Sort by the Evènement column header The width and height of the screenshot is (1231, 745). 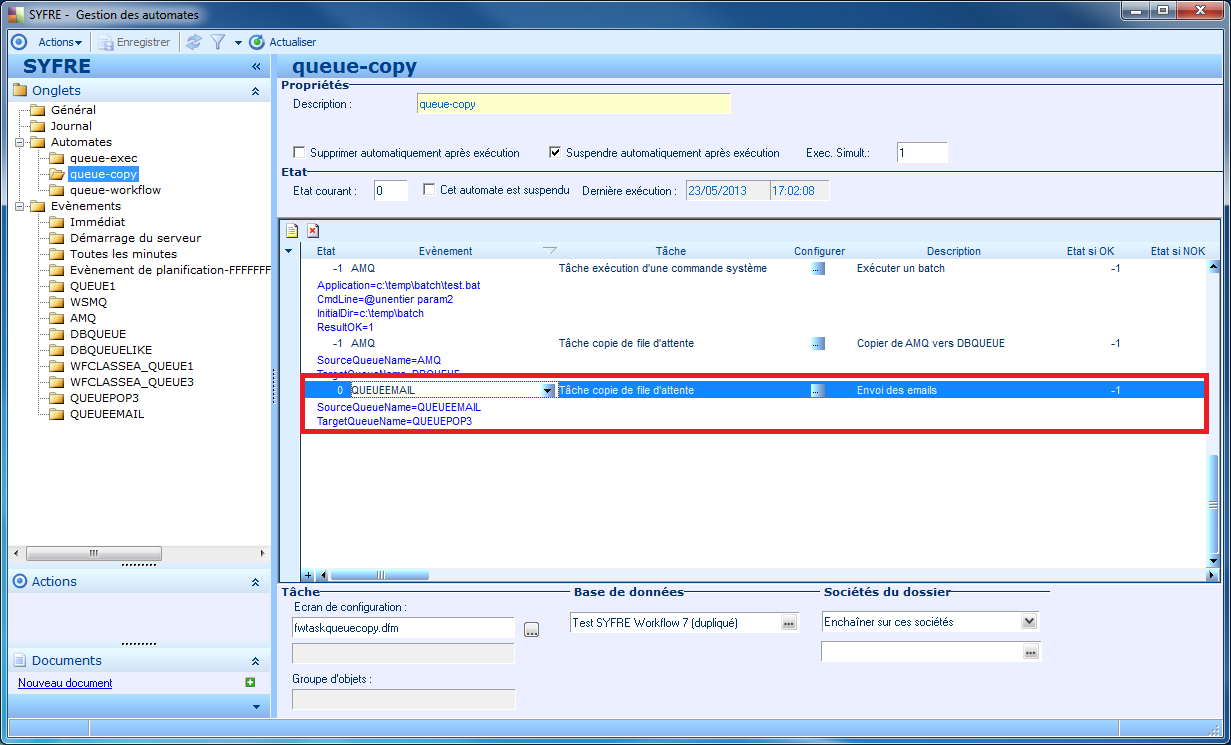click(446, 251)
